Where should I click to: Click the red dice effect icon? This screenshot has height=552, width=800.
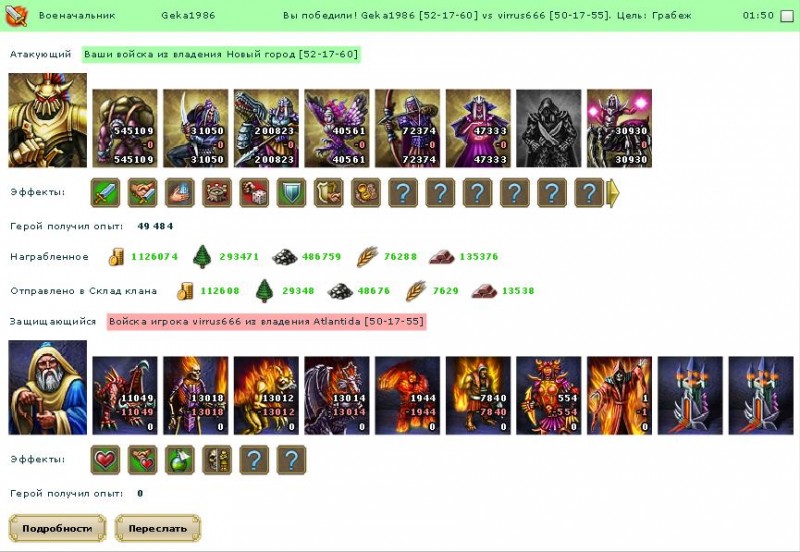click(x=254, y=193)
